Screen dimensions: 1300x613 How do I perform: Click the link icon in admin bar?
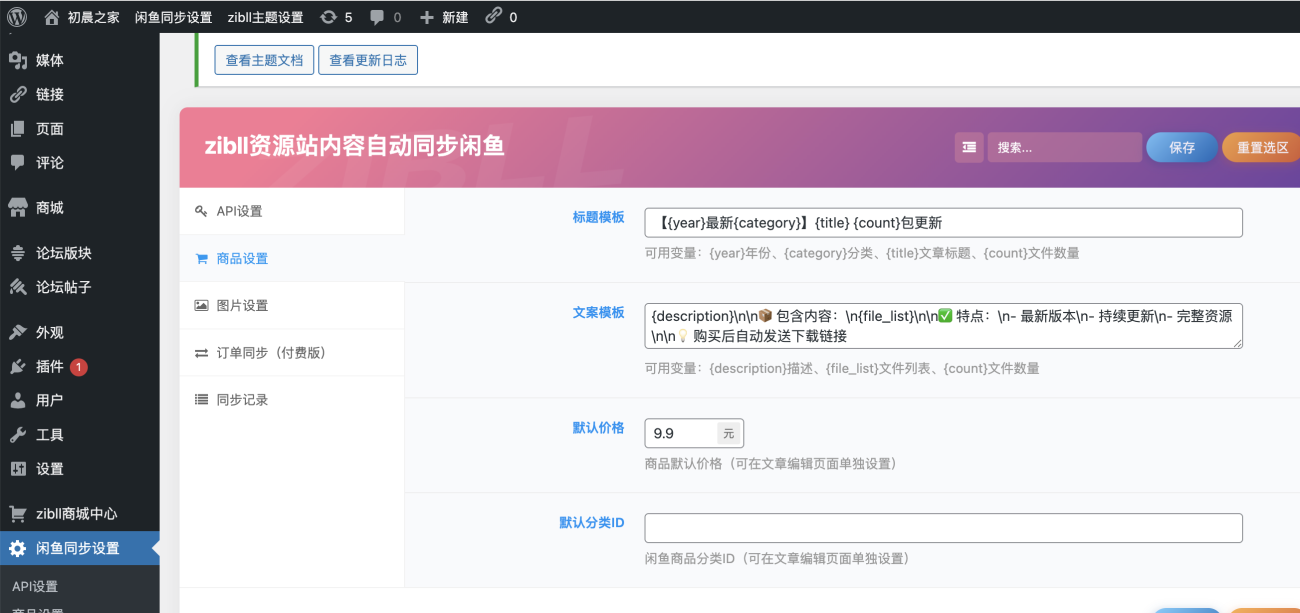[493, 17]
